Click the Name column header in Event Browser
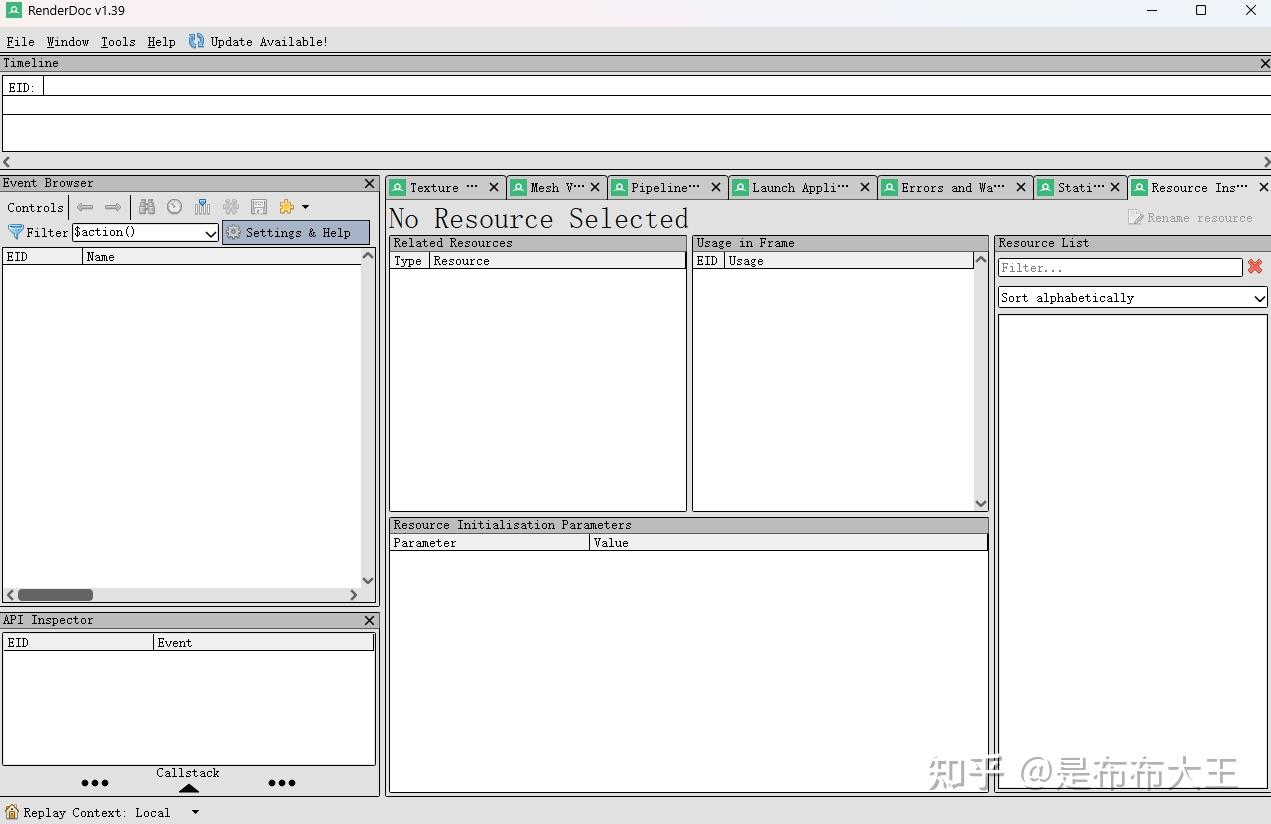 click(x=221, y=257)
